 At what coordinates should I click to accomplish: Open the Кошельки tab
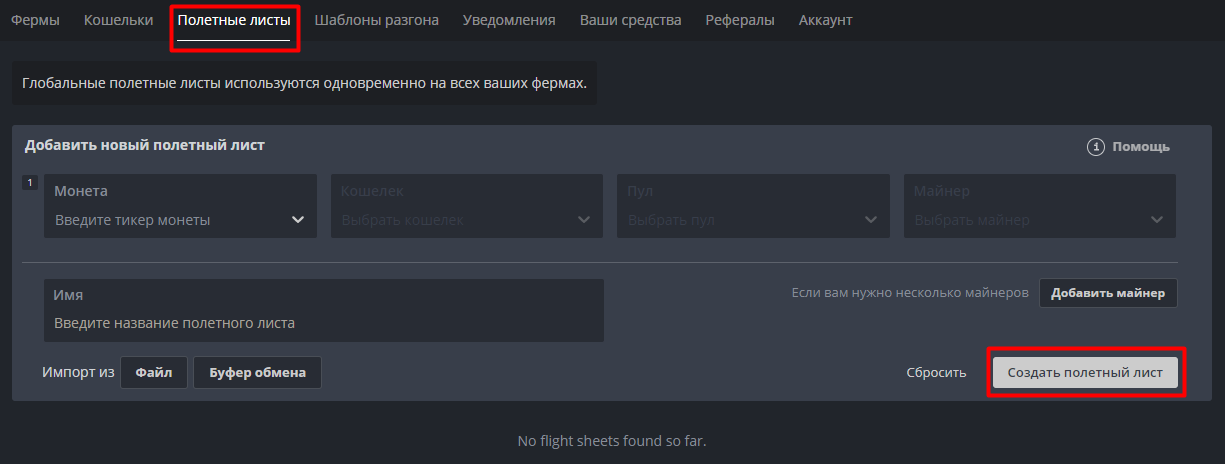[x=118, y=20]
